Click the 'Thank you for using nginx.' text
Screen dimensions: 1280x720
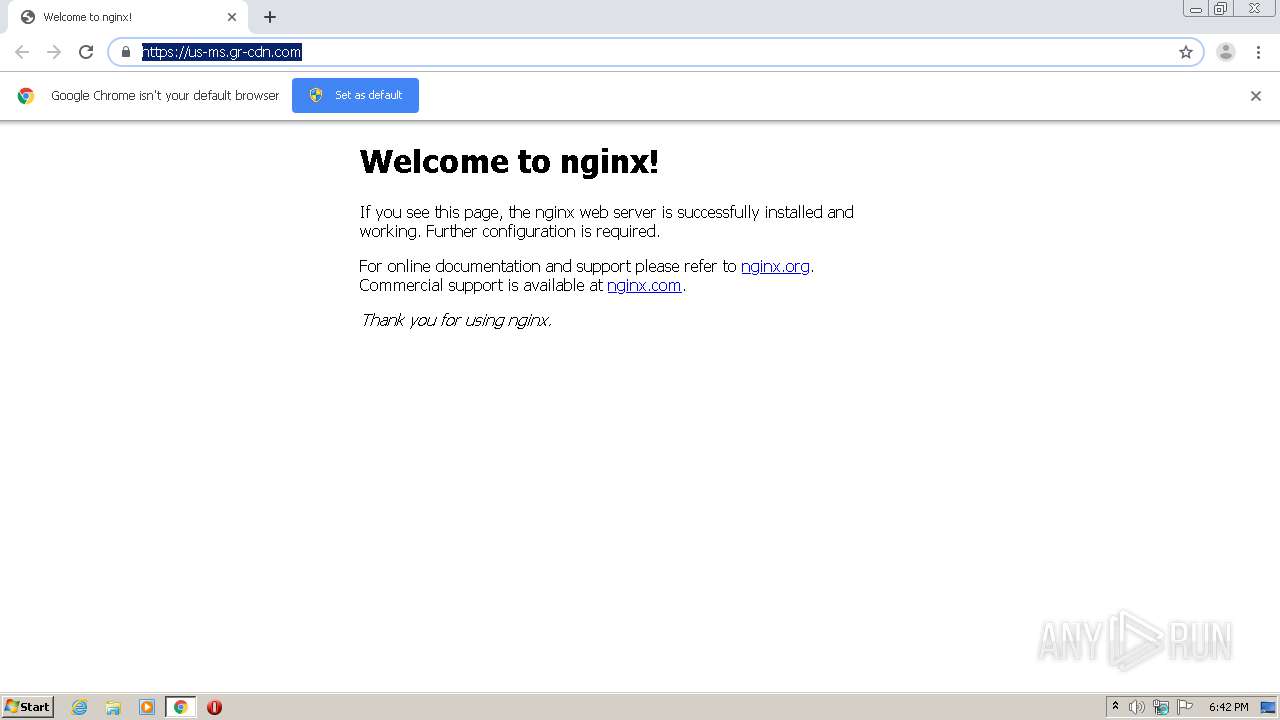[x=456, y=320]
